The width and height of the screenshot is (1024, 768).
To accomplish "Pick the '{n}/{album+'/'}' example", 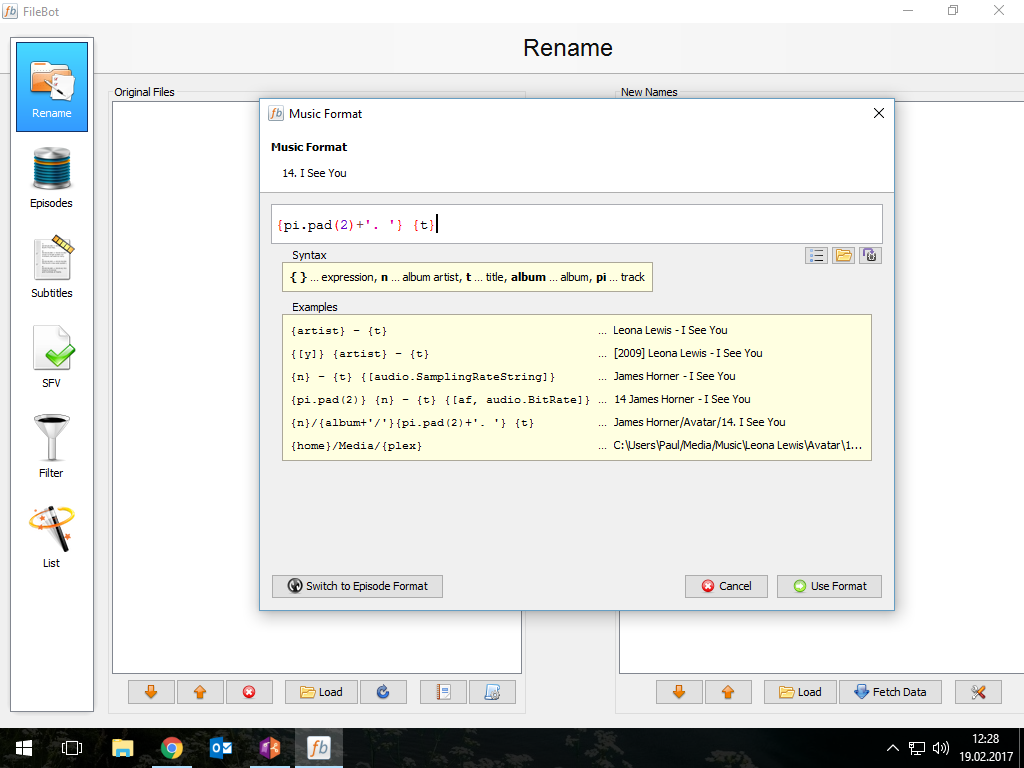I will 412,423.
